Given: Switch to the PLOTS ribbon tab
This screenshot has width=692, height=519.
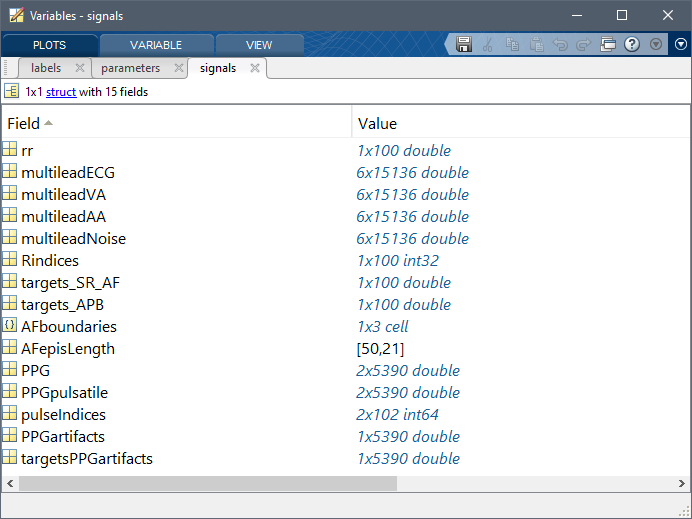Looking at the screenshot, I should pos(49,45).
